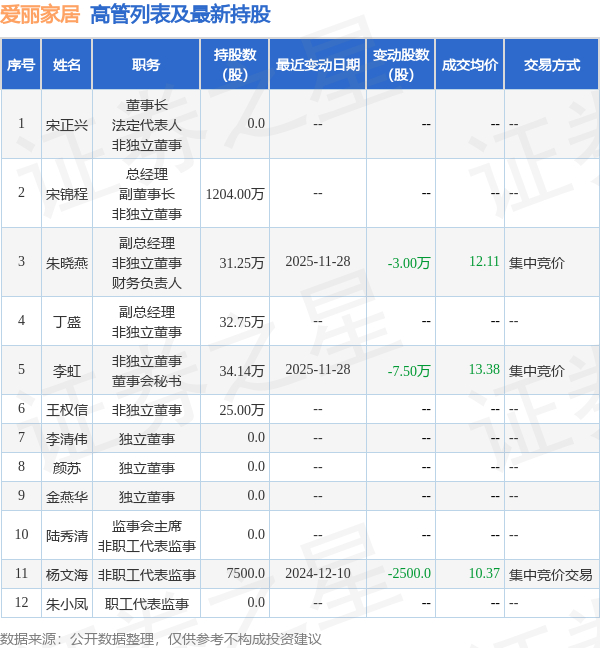Click the change amount -3.00万

pyautogui.click(x=409, y=263)
